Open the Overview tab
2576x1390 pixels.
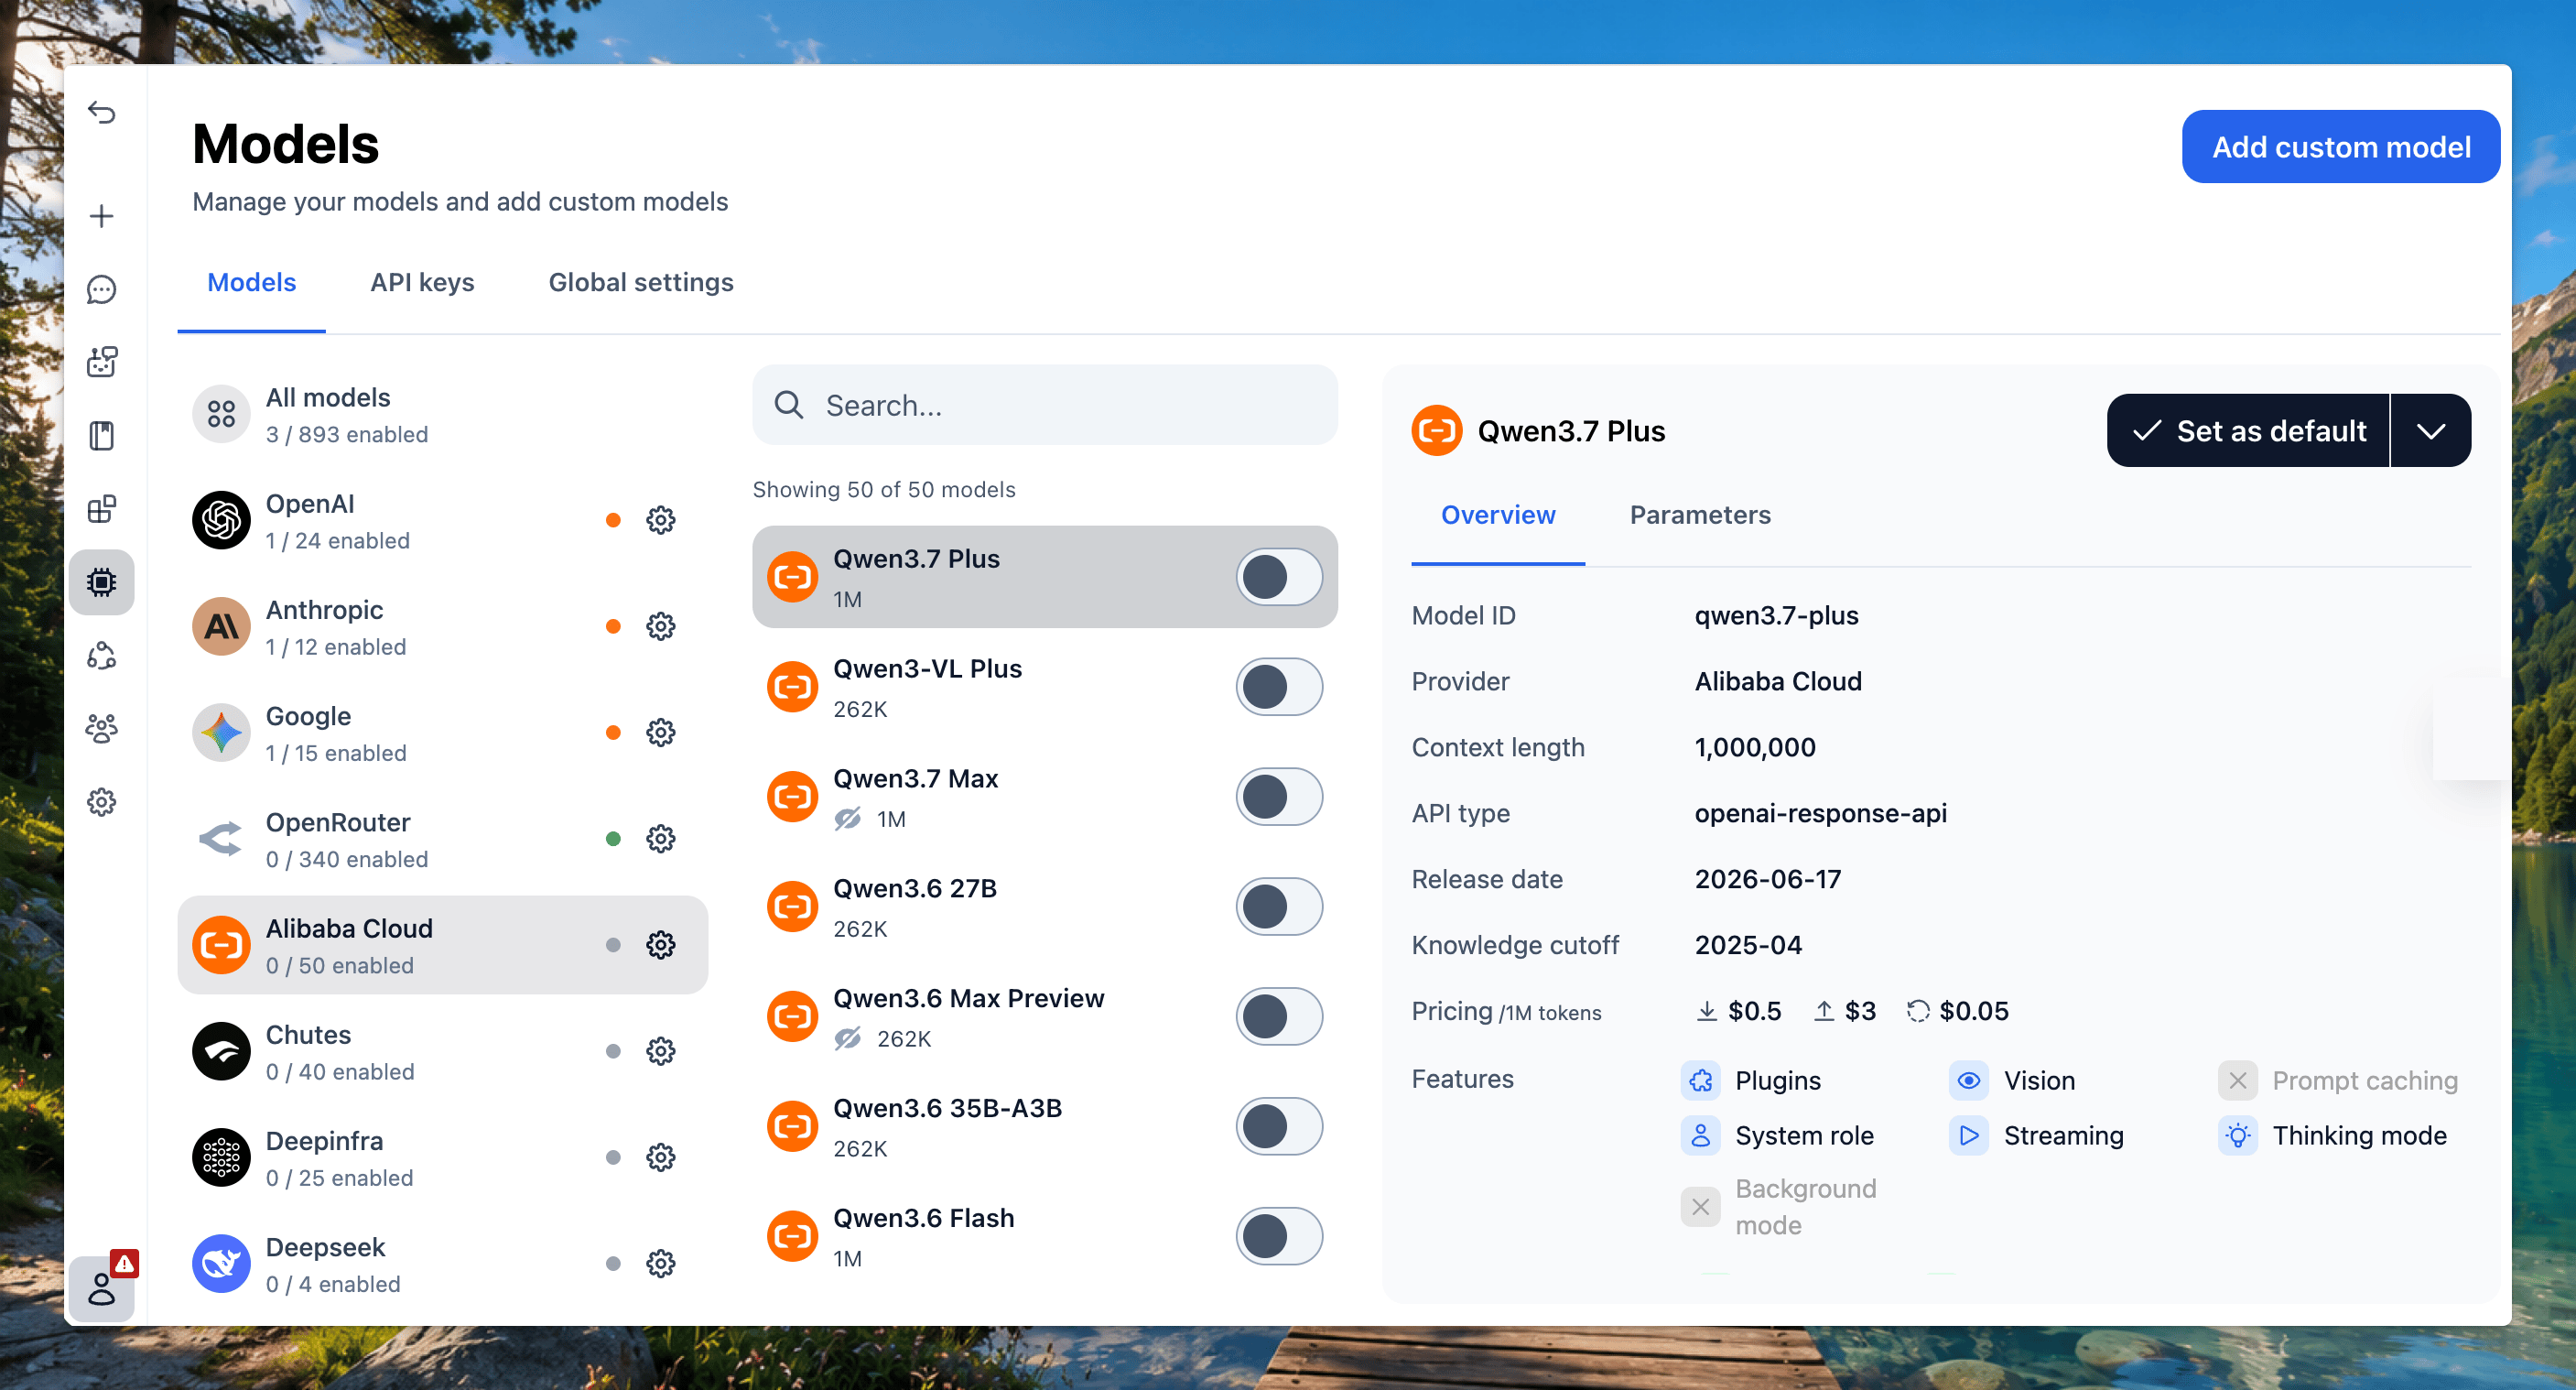1497,516
